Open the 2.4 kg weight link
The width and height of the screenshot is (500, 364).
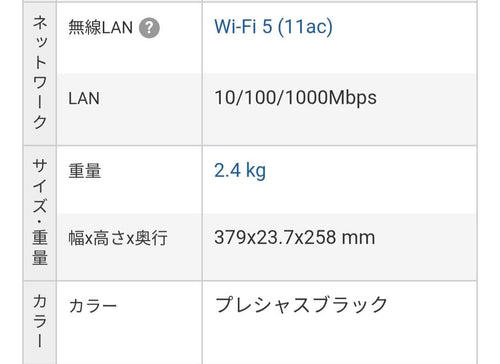point(240,171)
